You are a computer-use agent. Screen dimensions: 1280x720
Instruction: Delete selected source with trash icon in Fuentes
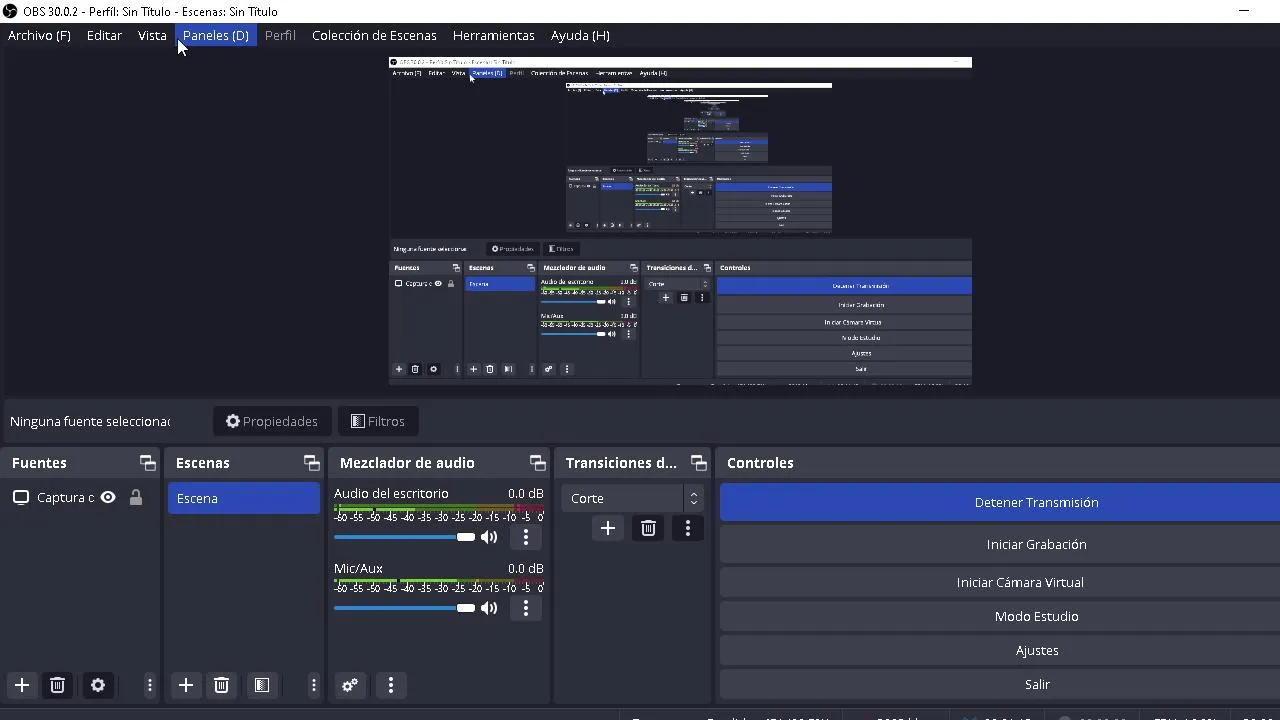coord(58,685)
